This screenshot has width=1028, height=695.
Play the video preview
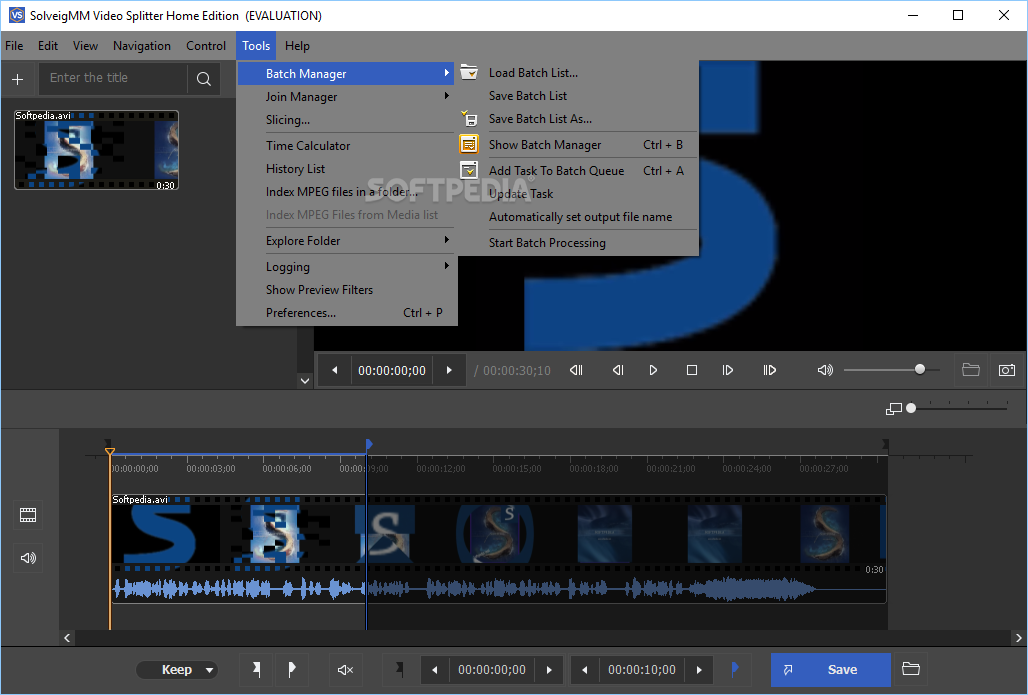(653, 370)
